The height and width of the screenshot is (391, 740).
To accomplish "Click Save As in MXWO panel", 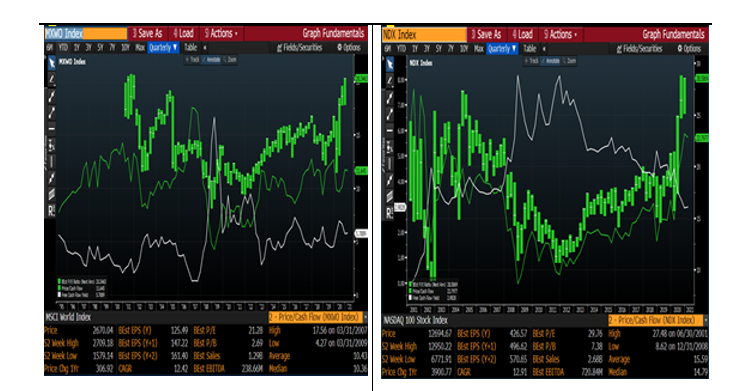I will click(147, 33).
